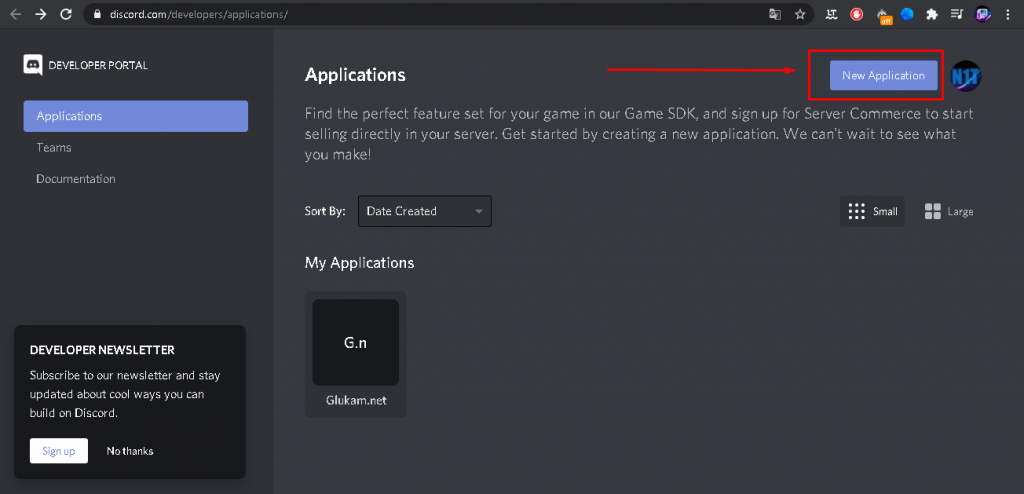Open the translate page icon in address bar
The width and height of the screenshot is (1024, 494).
pos(775,14)
